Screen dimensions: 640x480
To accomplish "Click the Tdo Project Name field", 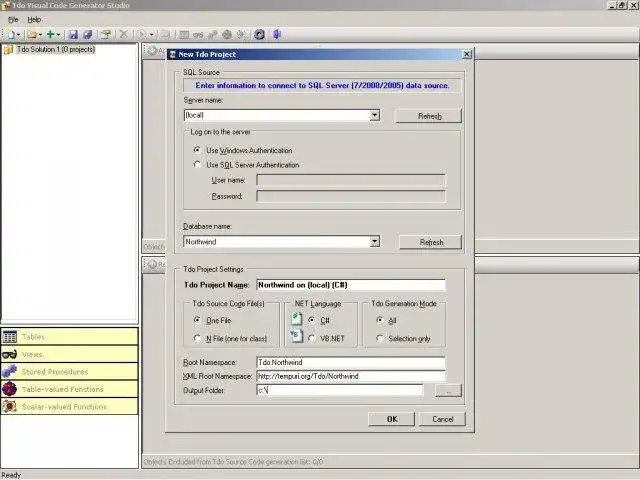I will click(351, 285).
